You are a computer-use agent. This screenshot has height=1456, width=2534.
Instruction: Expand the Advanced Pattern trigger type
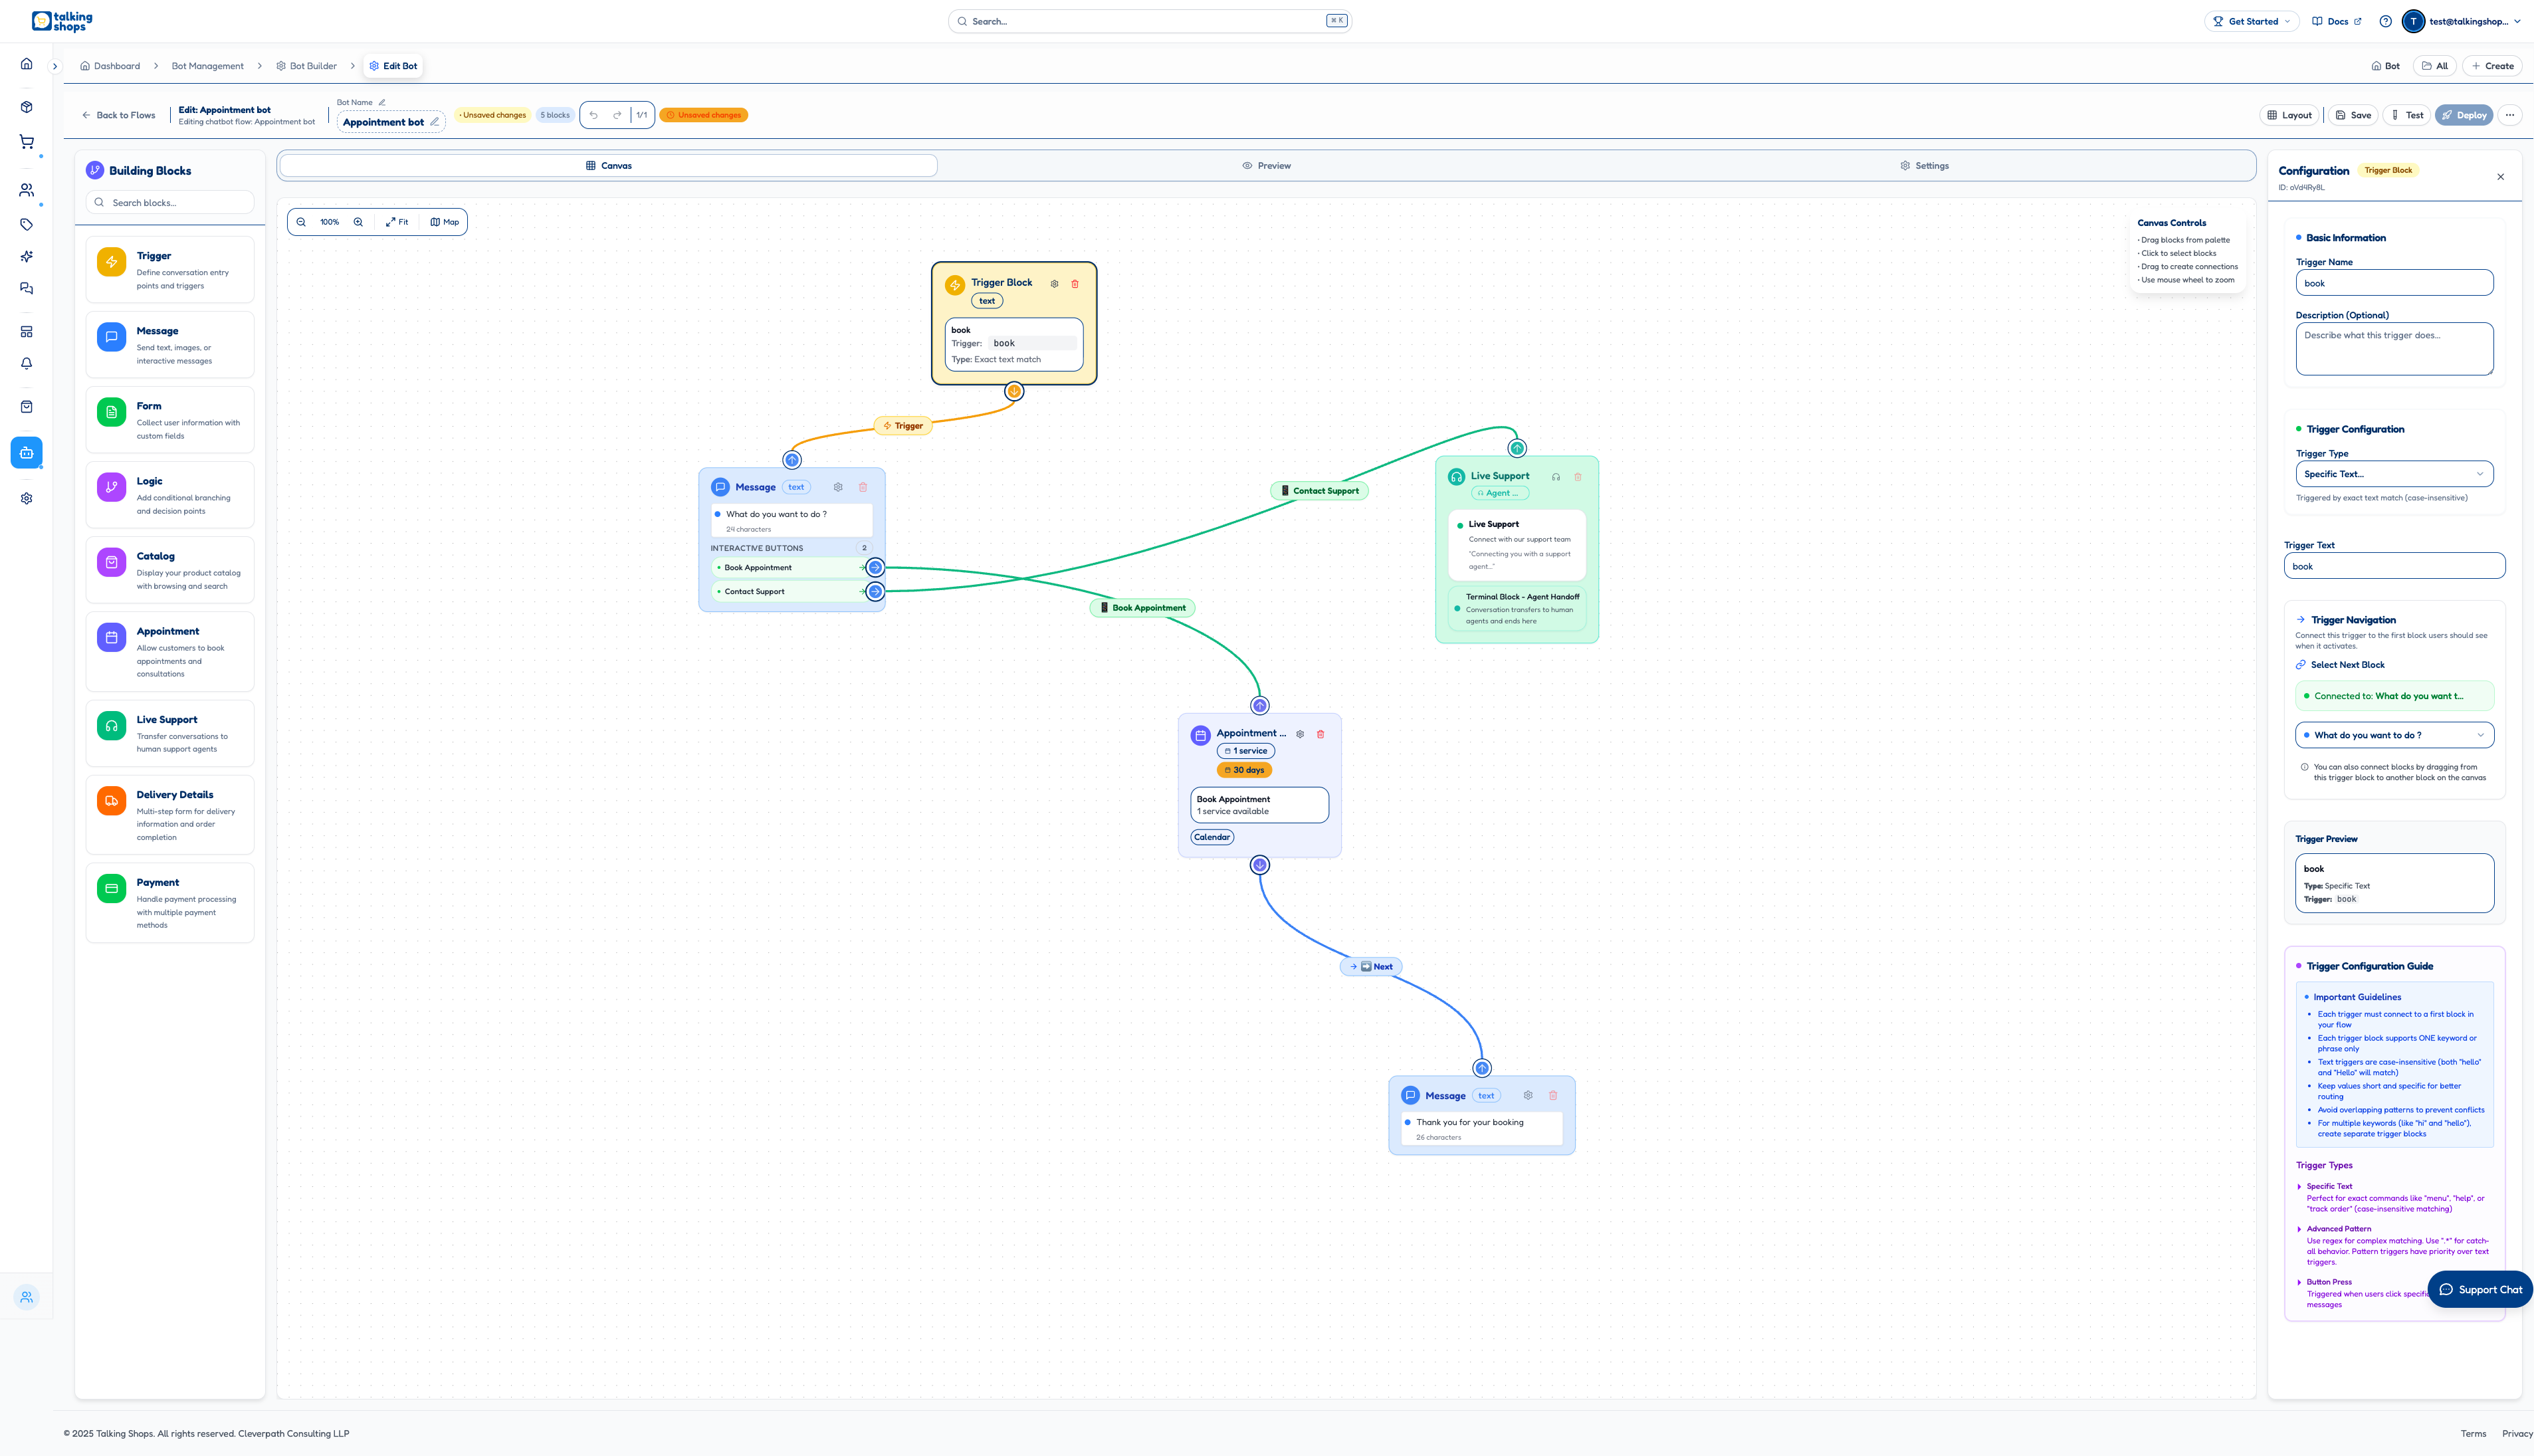click(x=2338, y=1229)
